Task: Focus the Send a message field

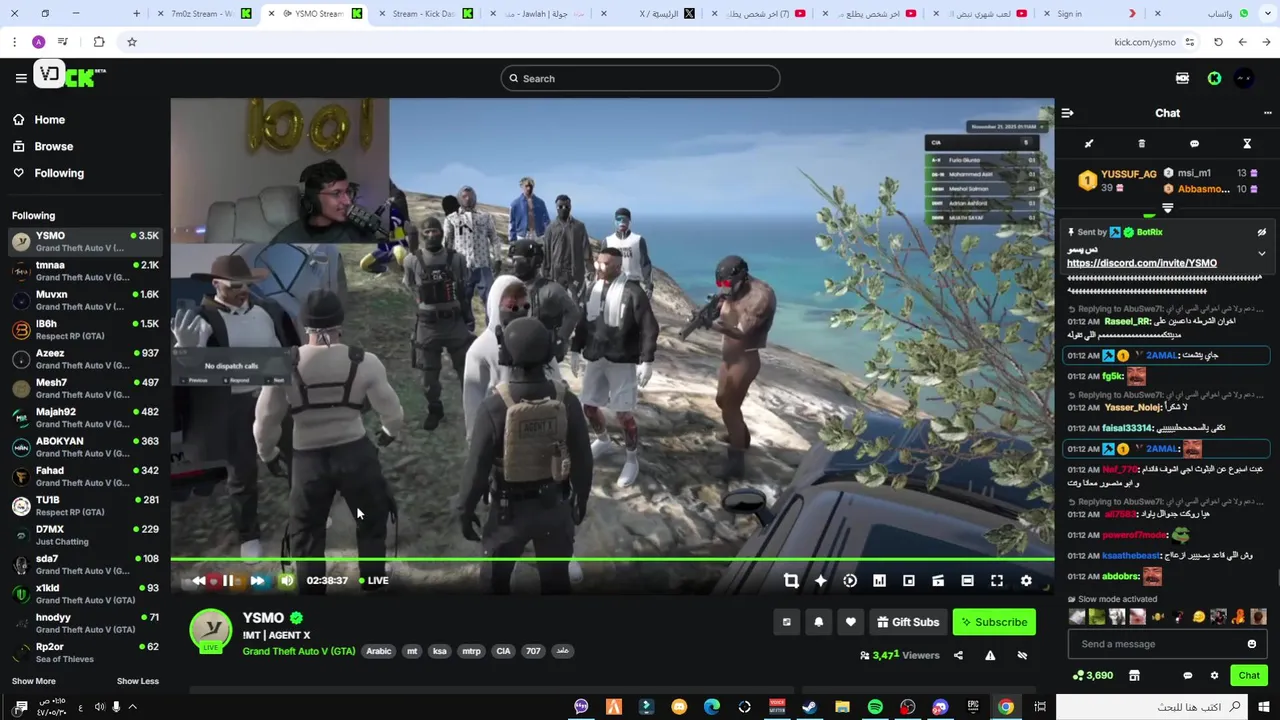Action: (x=1165, y=644)
